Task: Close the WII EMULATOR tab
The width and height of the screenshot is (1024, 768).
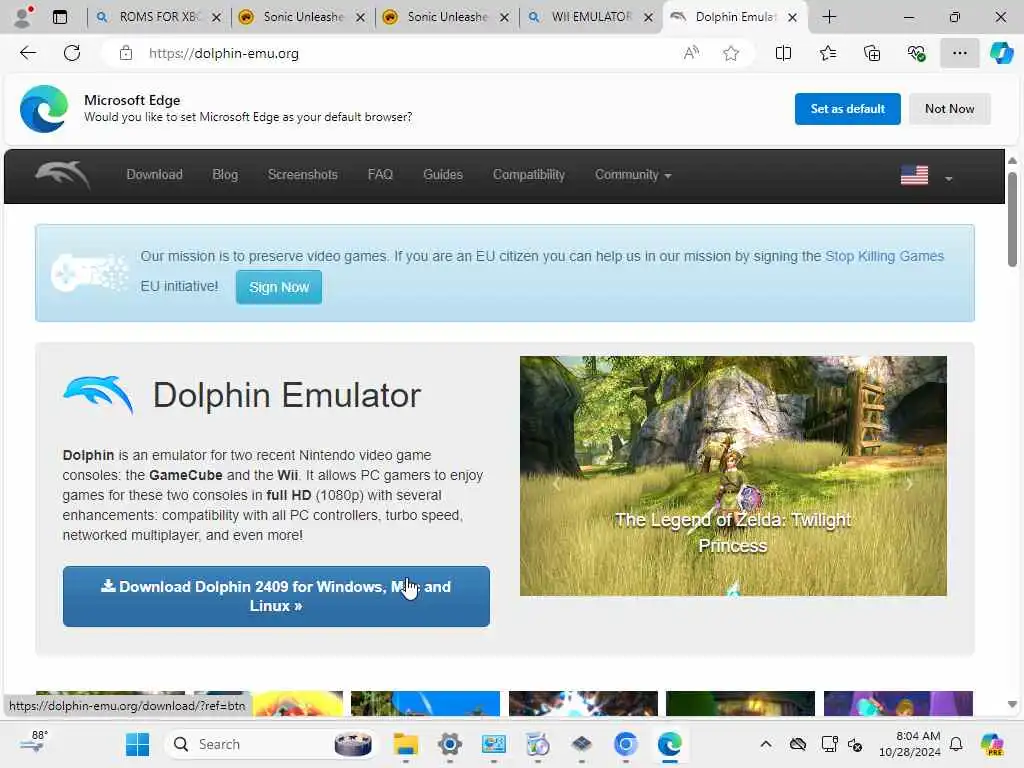Action: coord(648,18)
